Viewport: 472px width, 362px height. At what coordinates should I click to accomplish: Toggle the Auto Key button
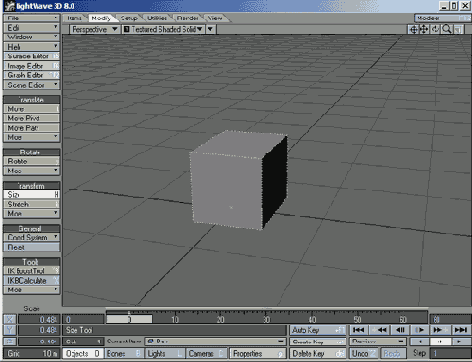coord(318,330)
